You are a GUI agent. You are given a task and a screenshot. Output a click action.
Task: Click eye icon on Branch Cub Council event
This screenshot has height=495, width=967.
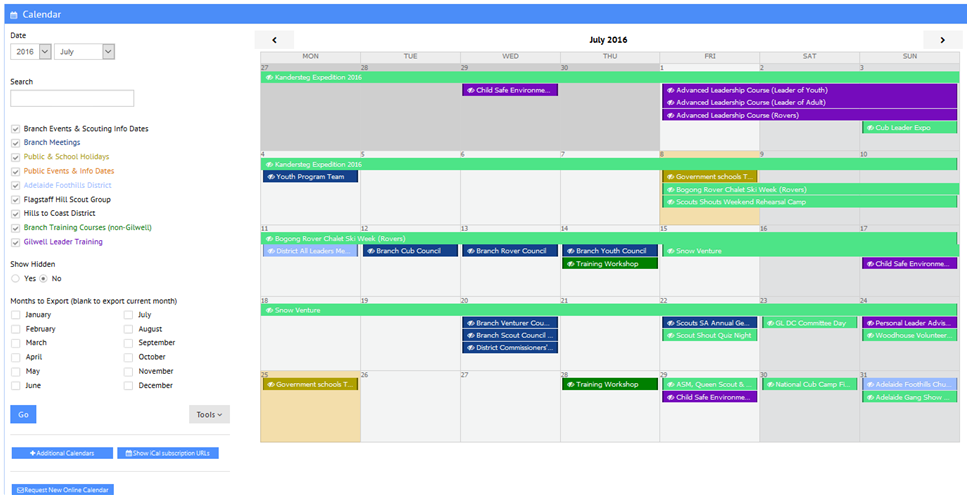370,251
